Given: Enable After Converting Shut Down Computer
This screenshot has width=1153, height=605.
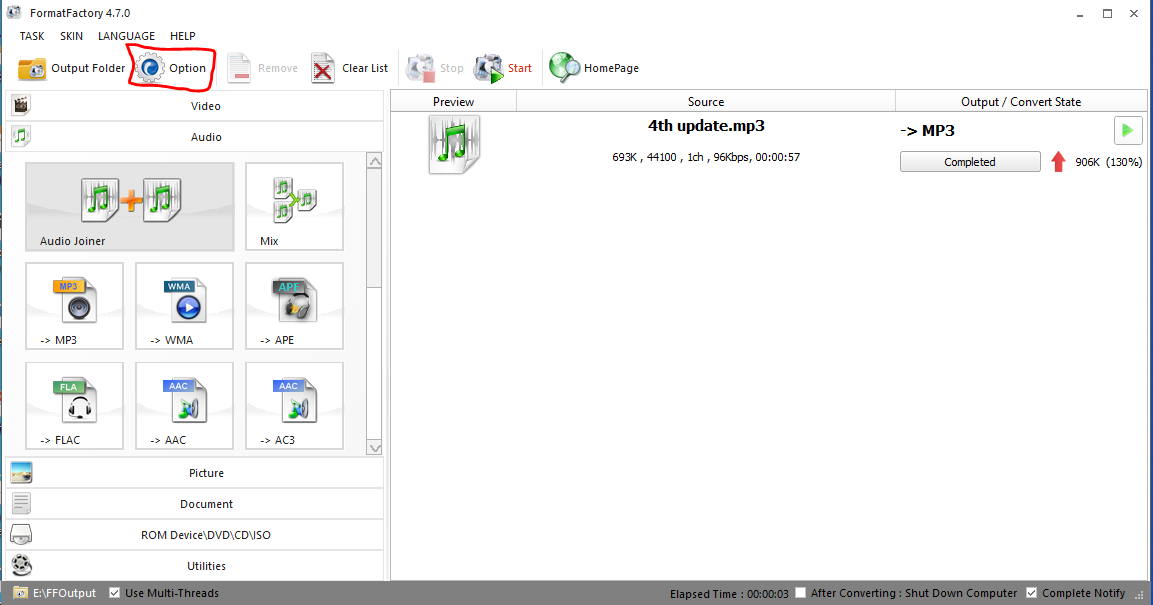Looking at the screenshot, I should pos(800,593).
